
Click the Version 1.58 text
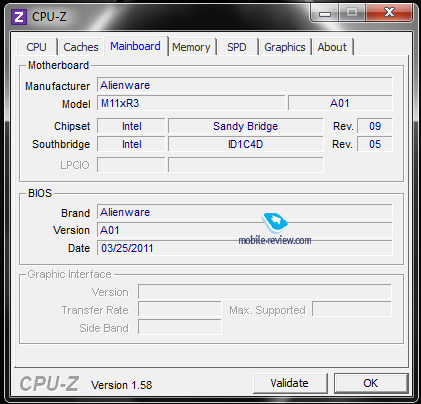pos(122,385)
